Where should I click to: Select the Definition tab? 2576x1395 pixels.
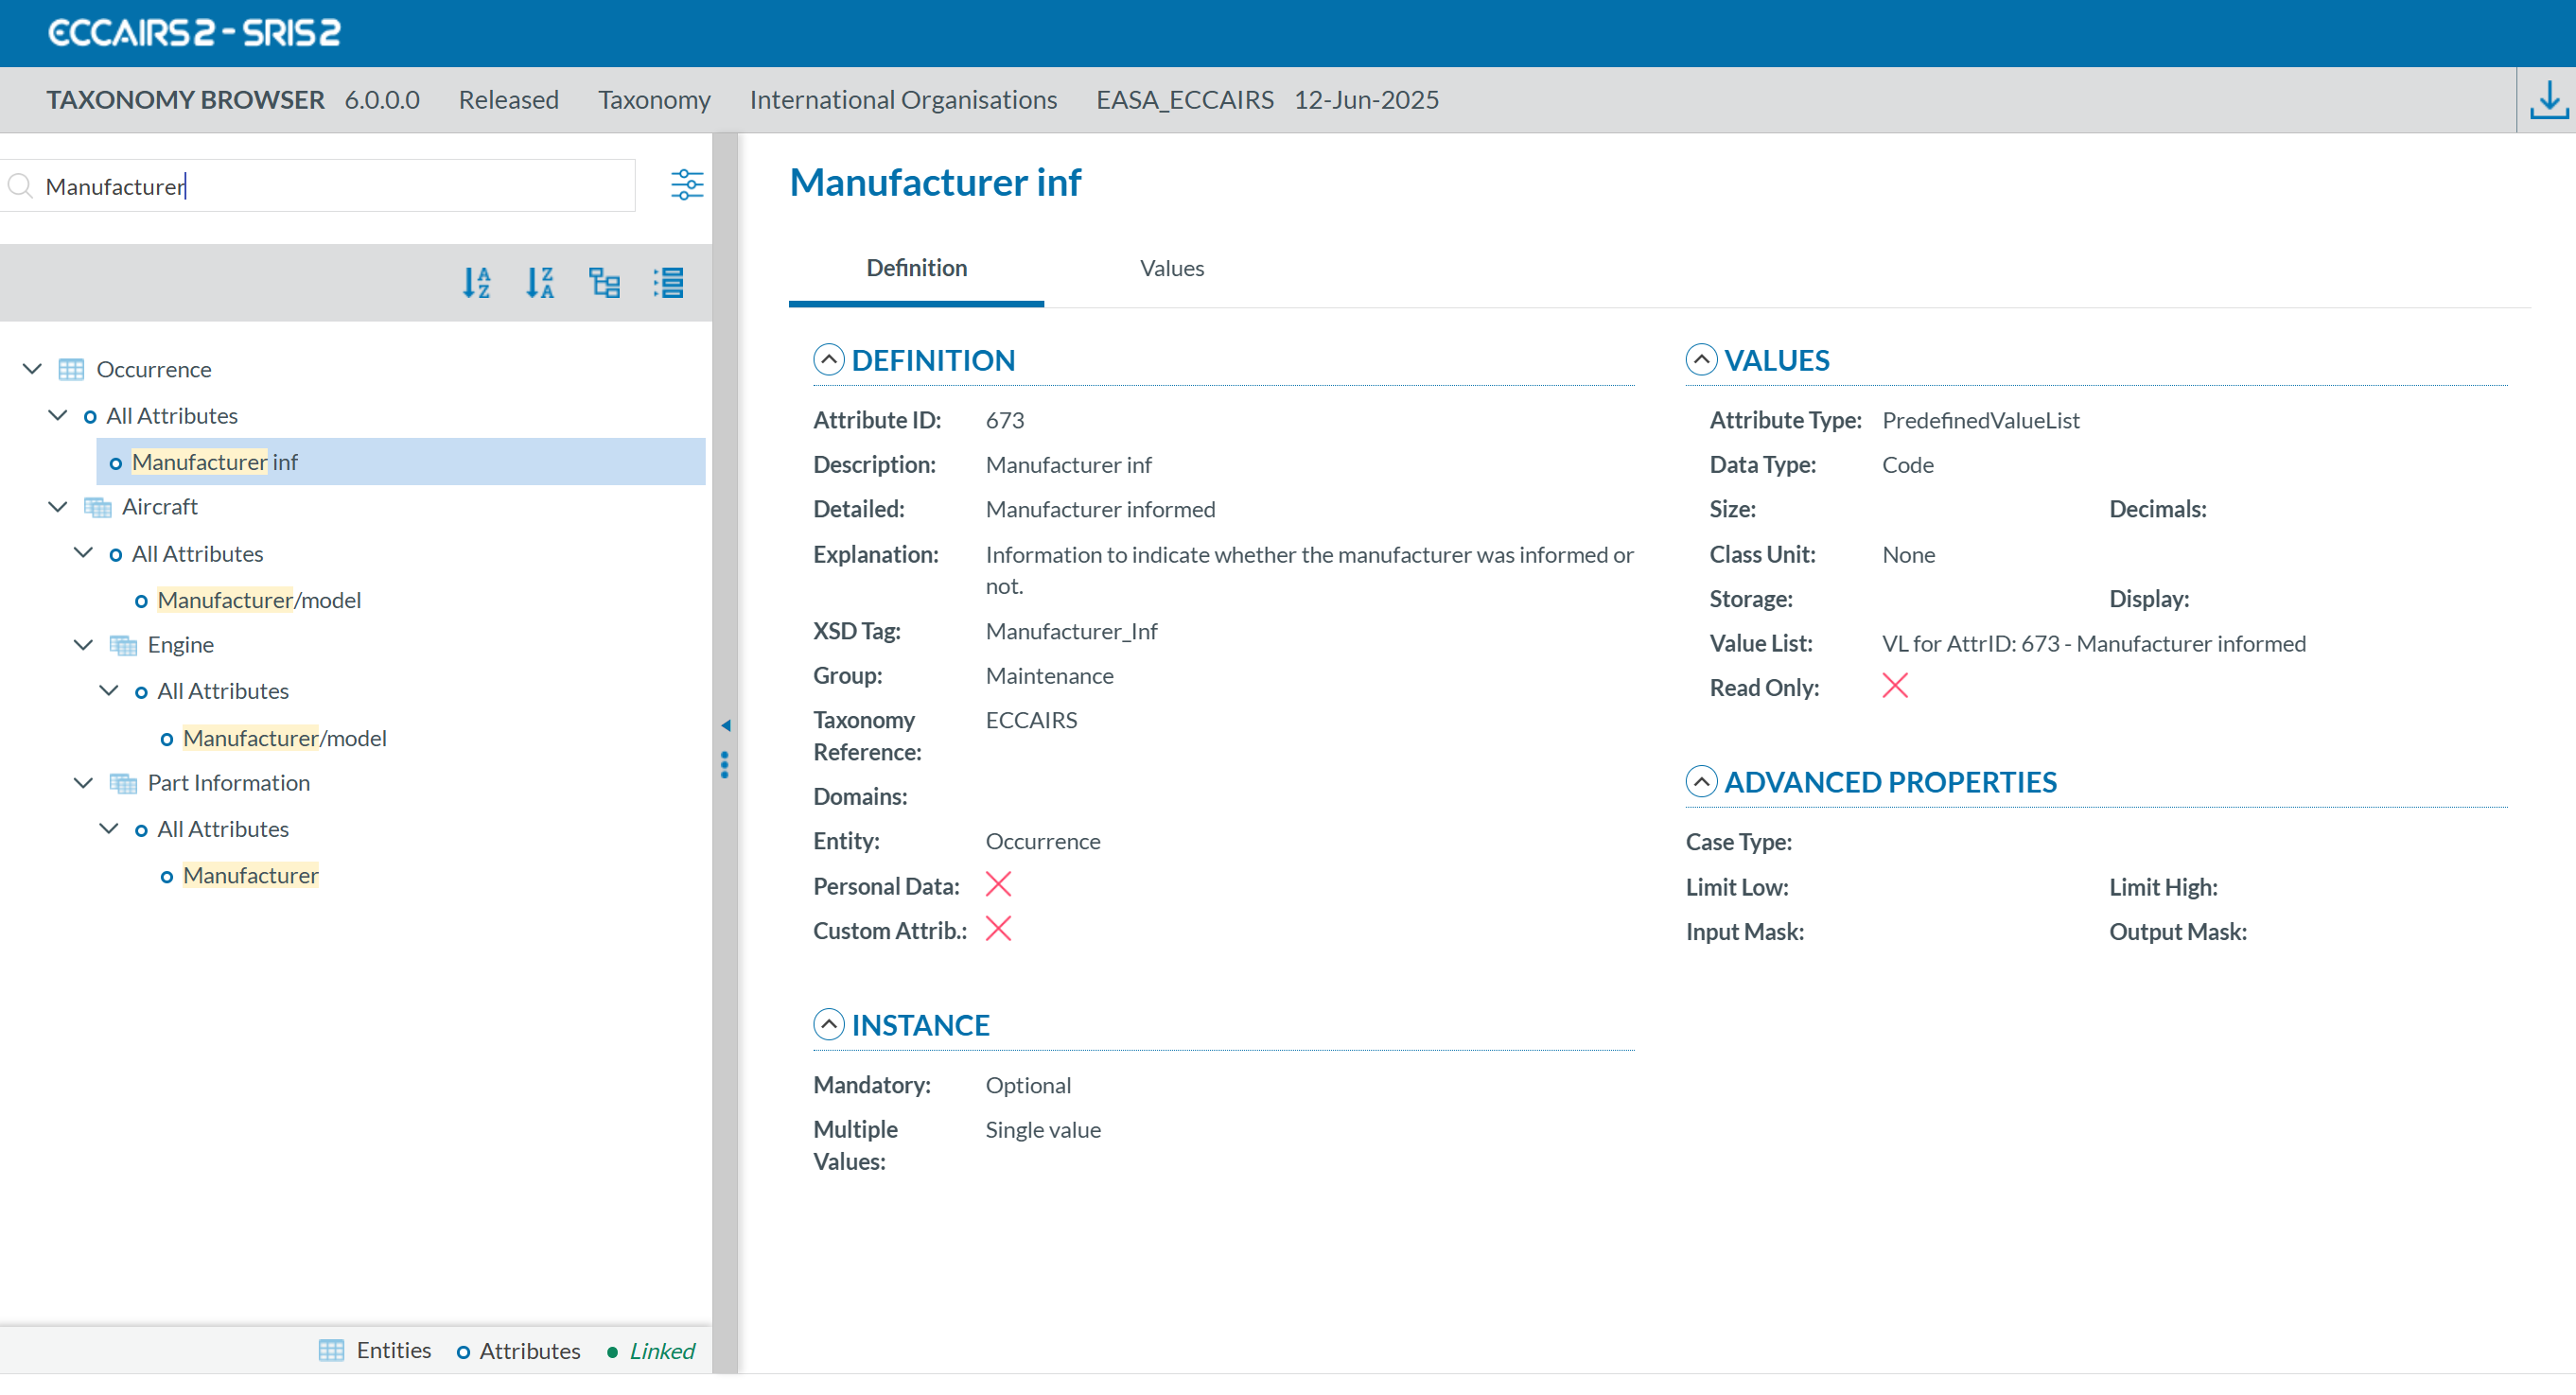(916, 268)
